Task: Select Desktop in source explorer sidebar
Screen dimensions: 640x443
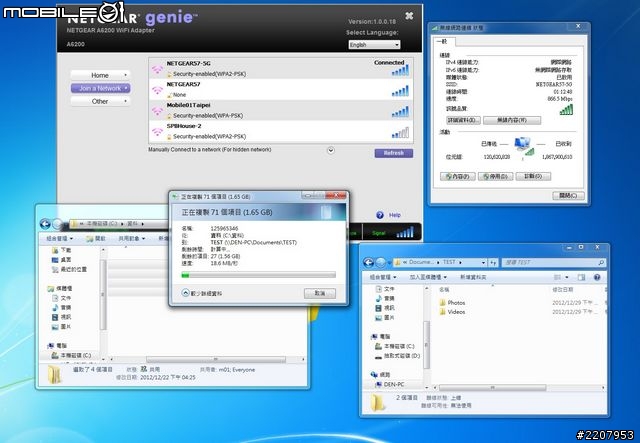Action: [62, 260]
